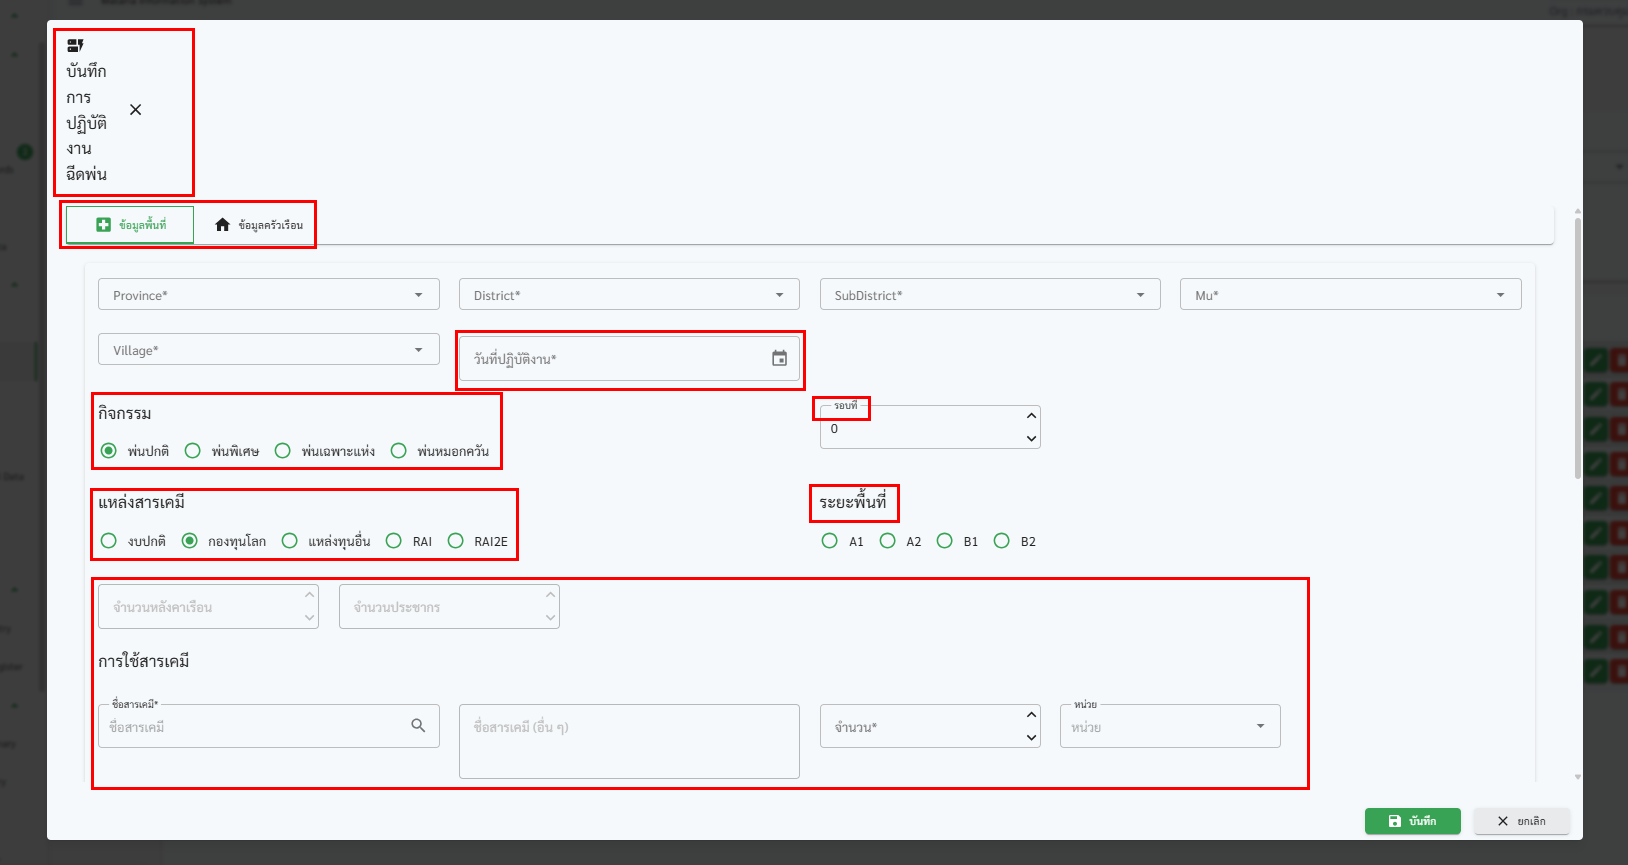Click the calendar icon in date field

[779, 358]
